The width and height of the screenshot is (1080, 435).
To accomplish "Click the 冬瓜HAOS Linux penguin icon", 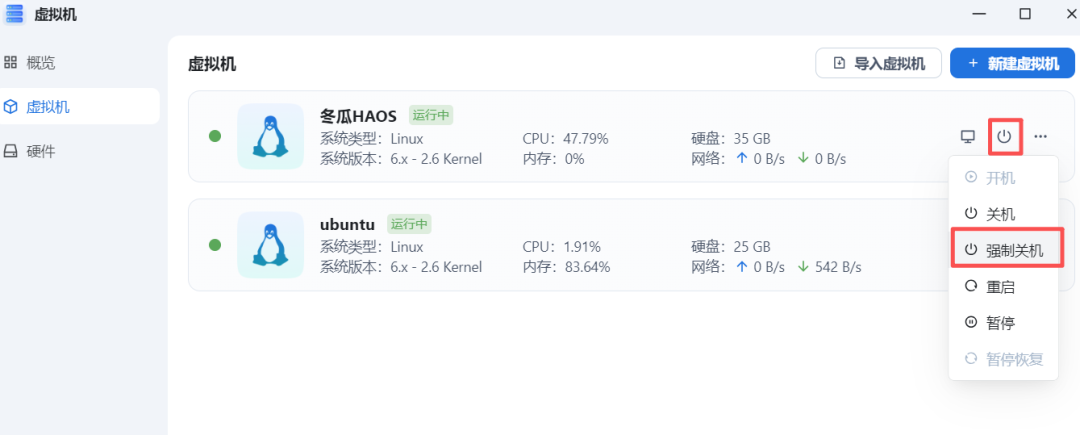I will 269,137.
